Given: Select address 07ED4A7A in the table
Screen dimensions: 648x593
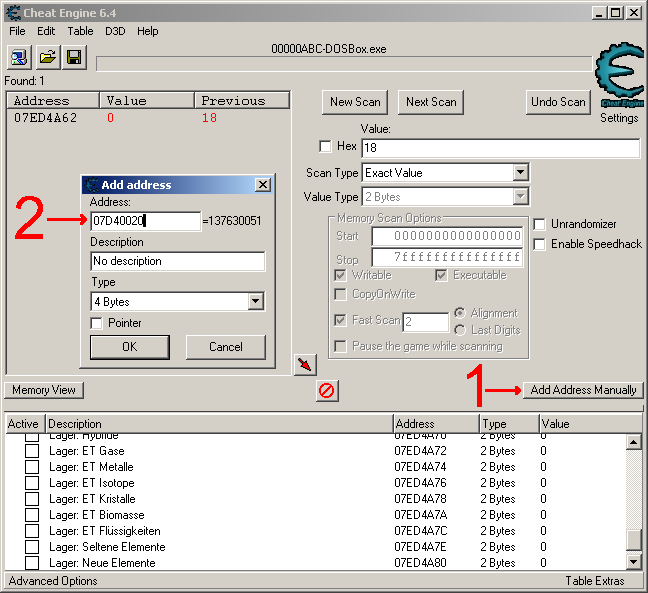Looking at the screenshot, I should (421, 515).
